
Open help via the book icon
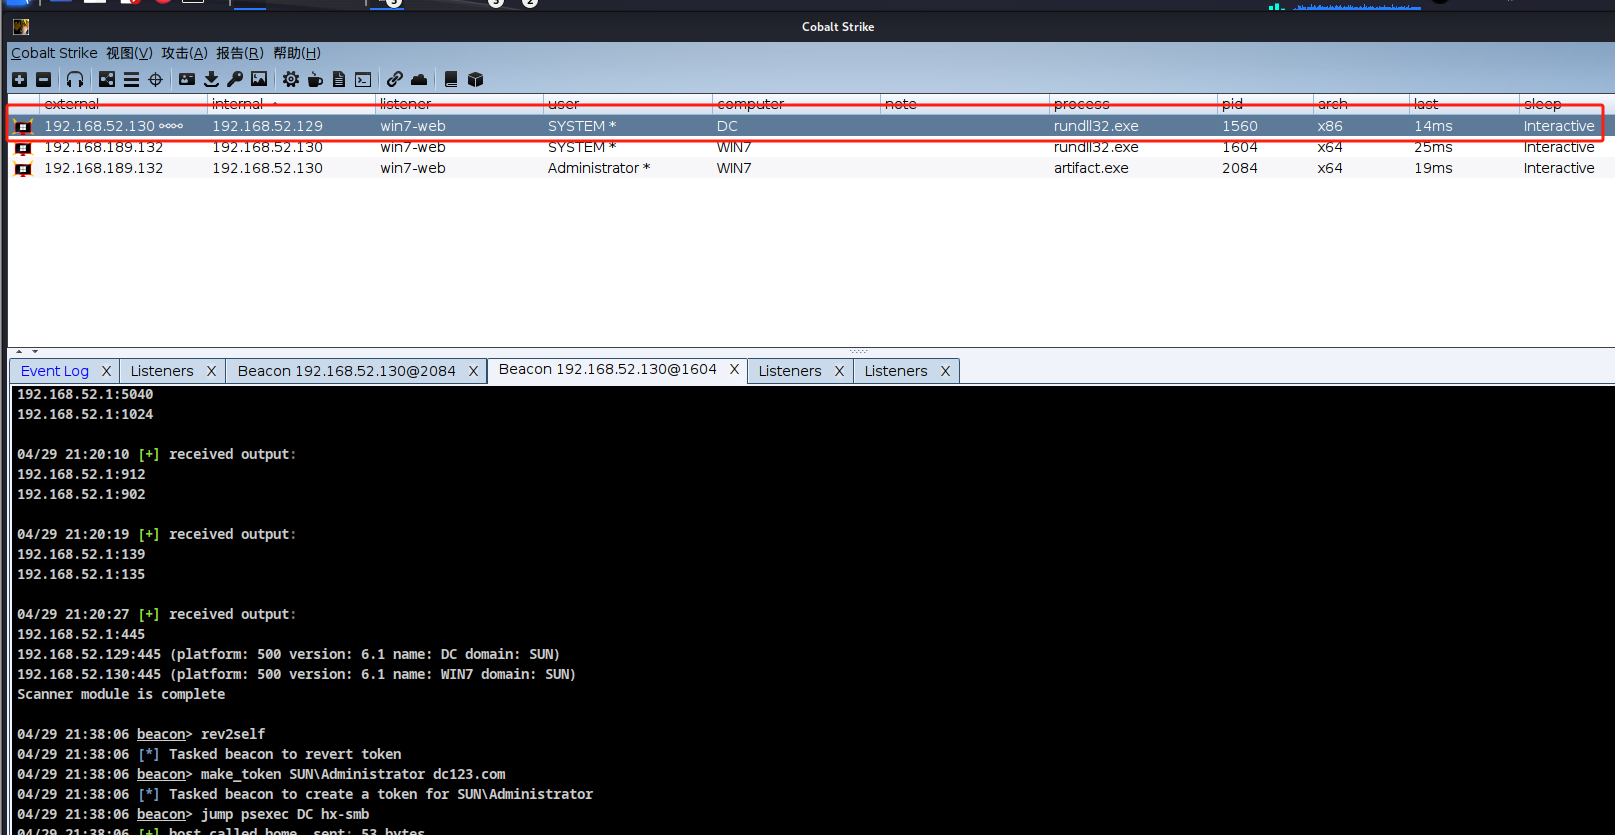click(451, 79)
